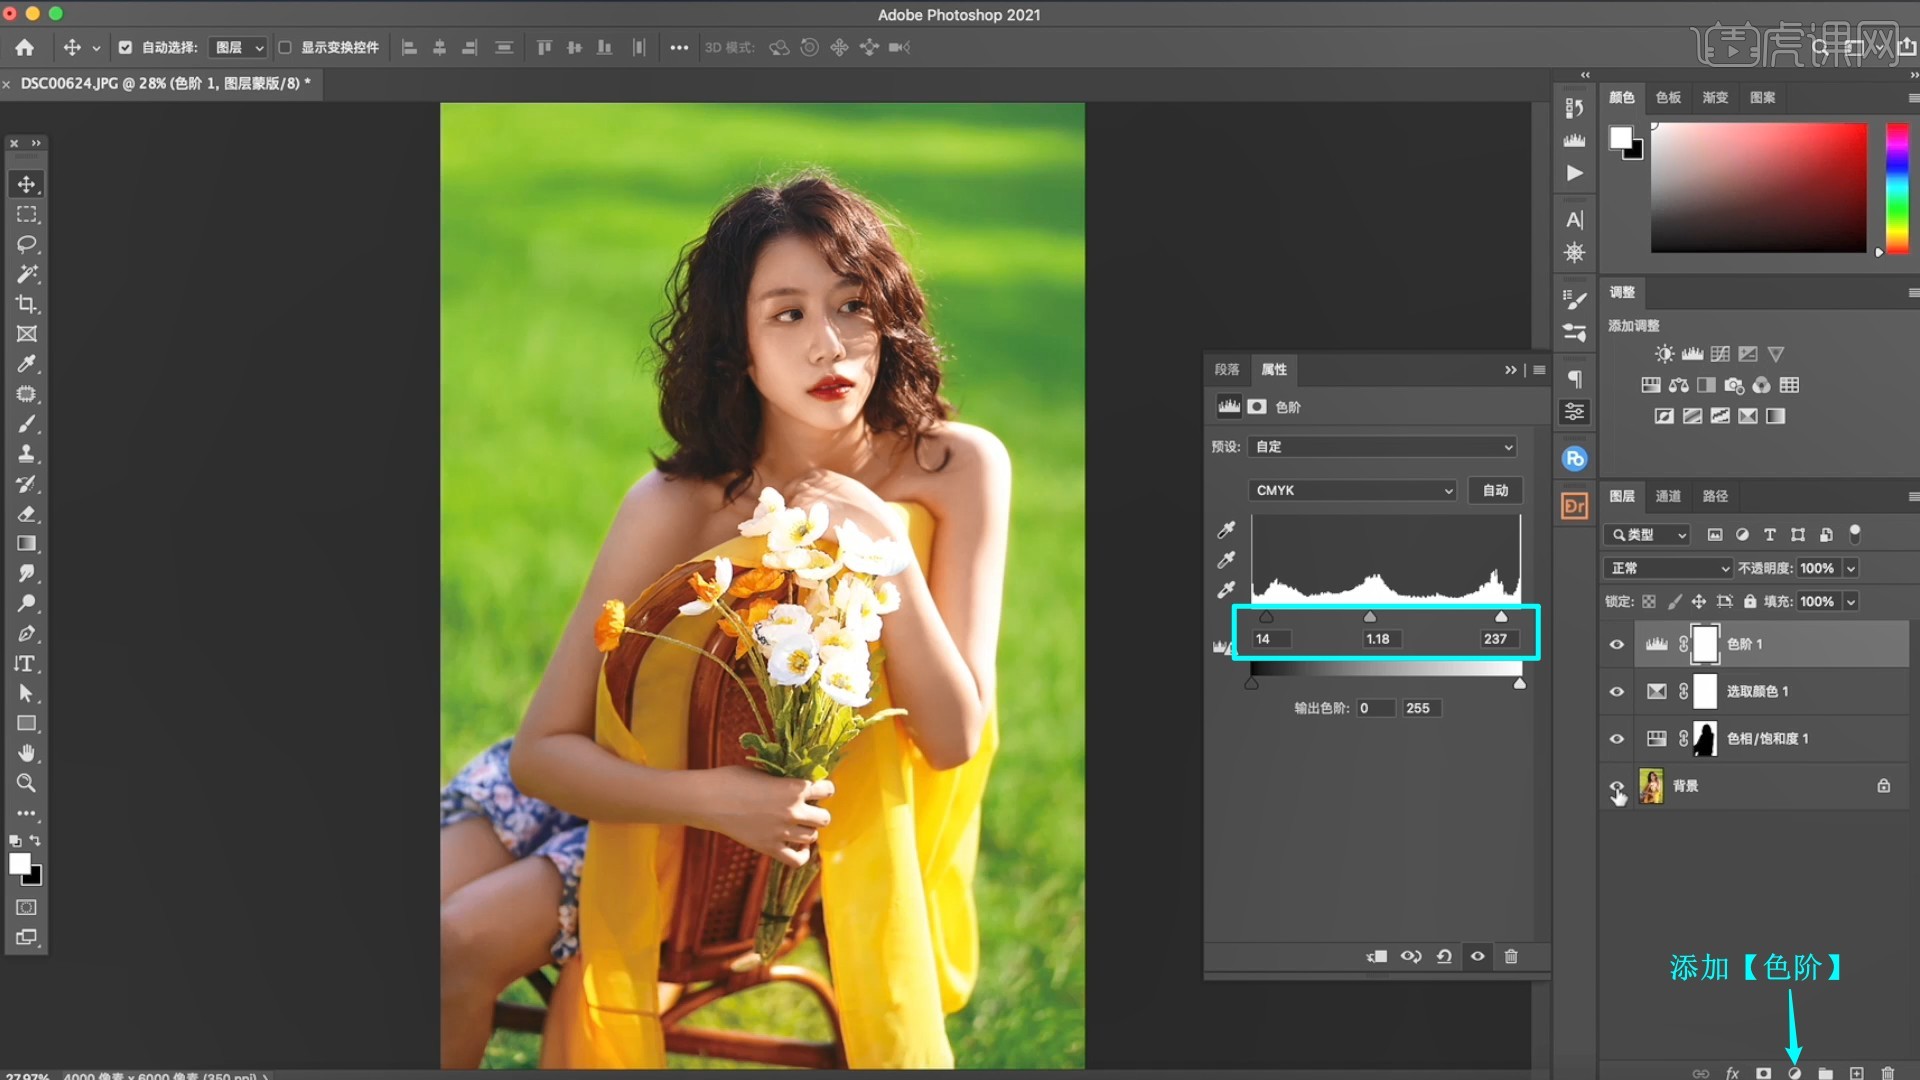Click the delete adjustment trash icon

point(1511,956)
